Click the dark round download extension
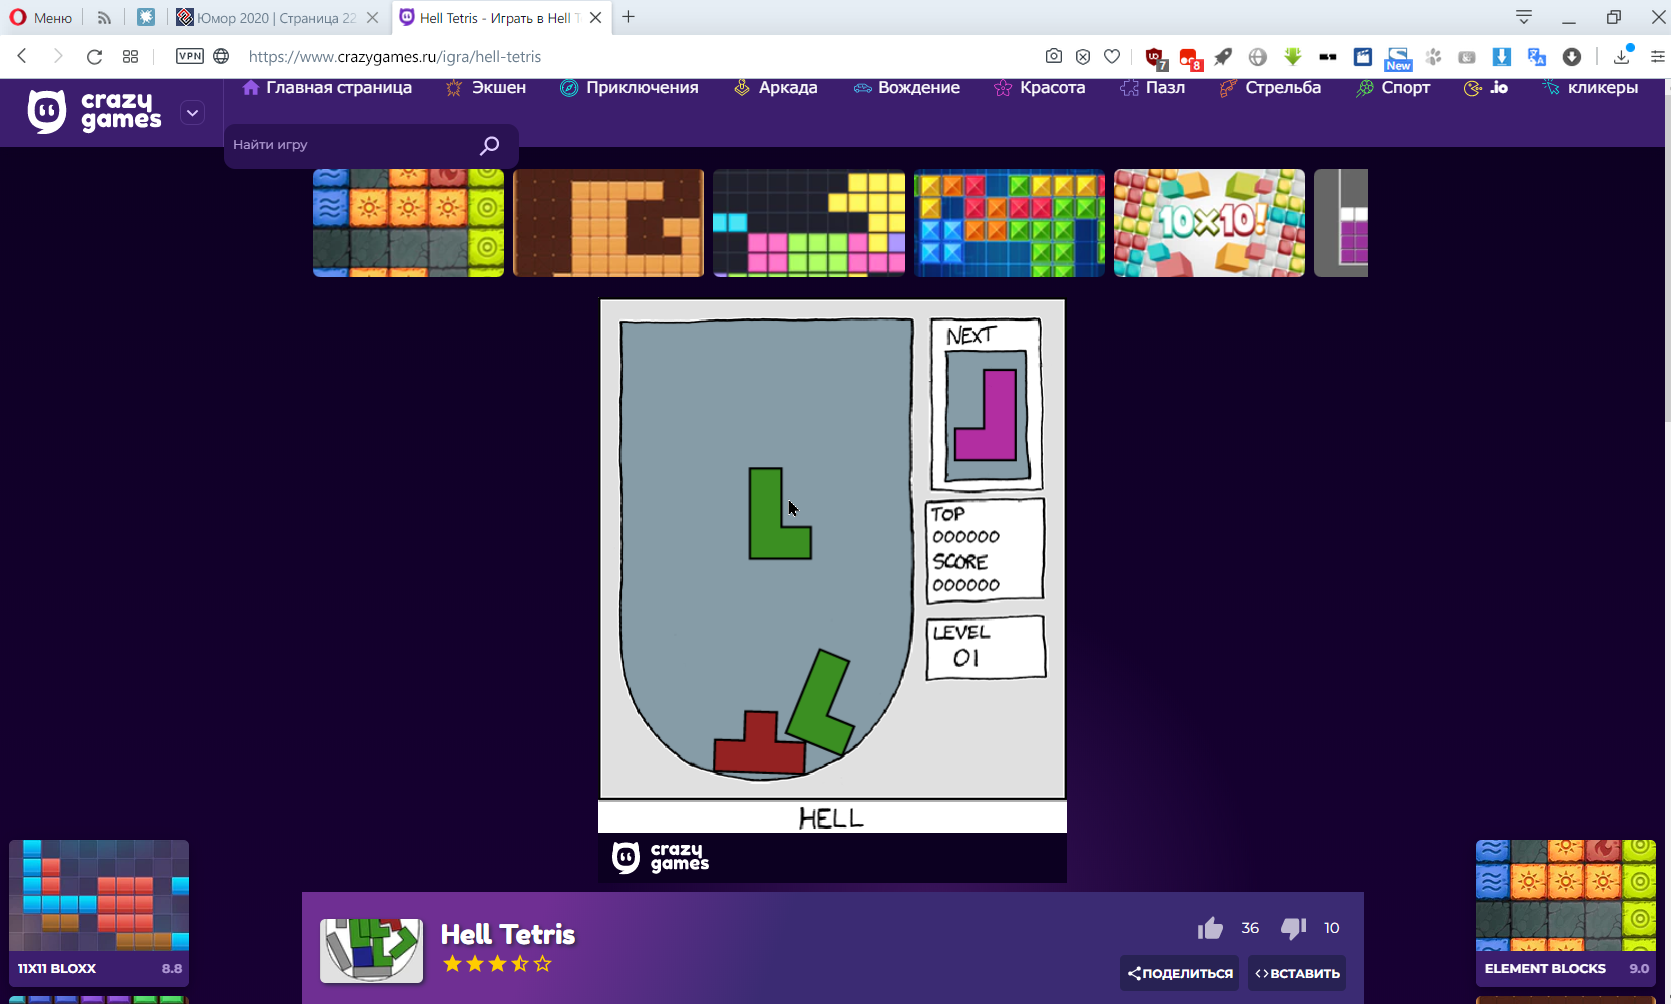Image resolution: width=1671 pixels, height=1004 pixels. [x=1572, y=57]
